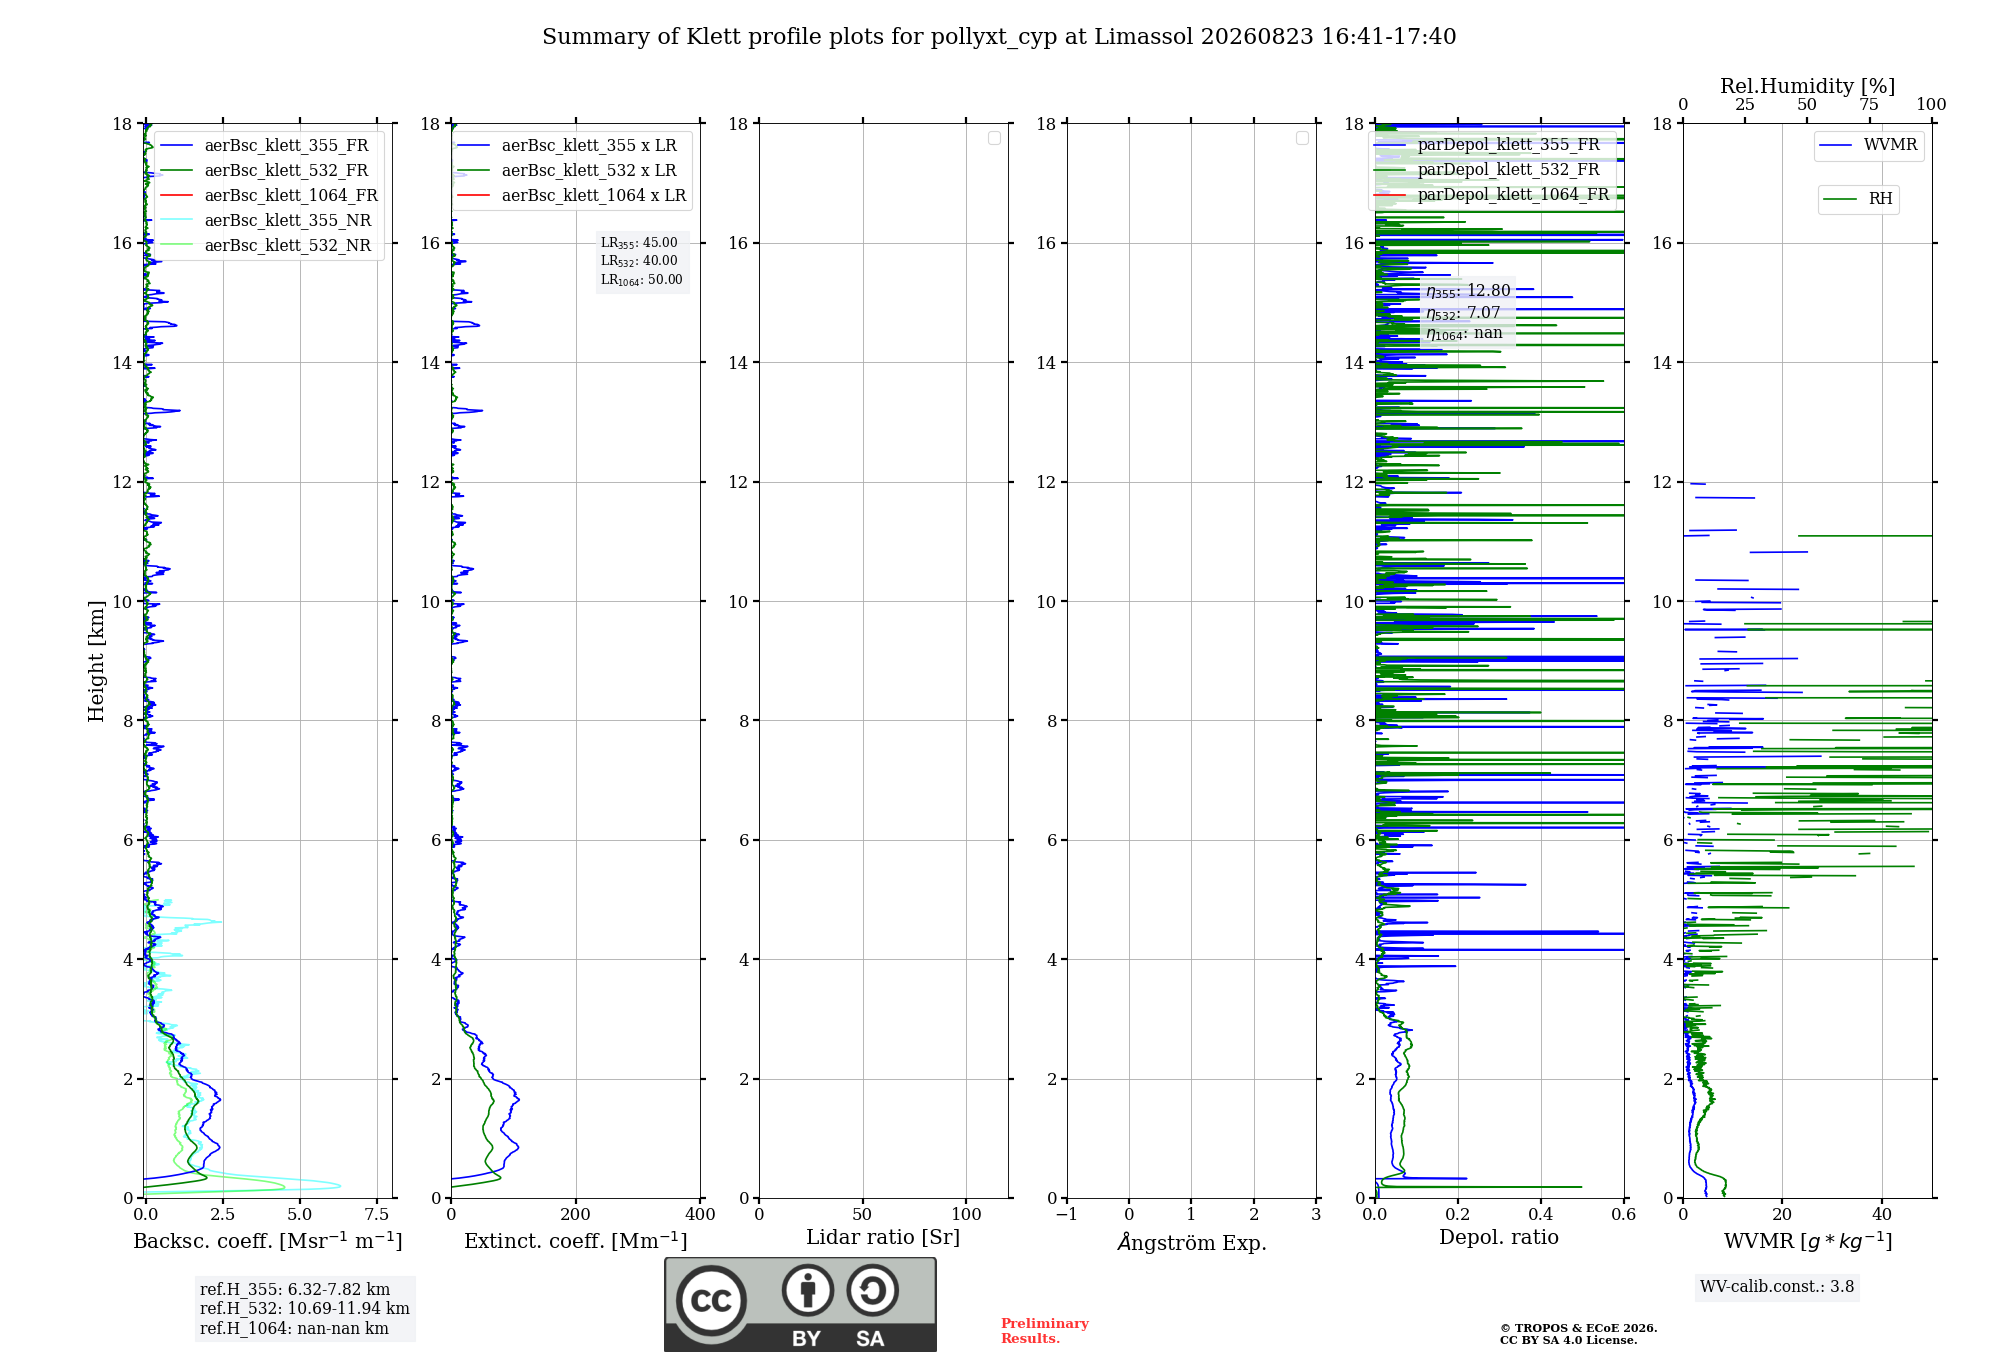This screenshot has width=2000, height=1360.
Task: Click the LR532: 40.00 annotation
Action: pyautogui.click(x=639, y=261)
